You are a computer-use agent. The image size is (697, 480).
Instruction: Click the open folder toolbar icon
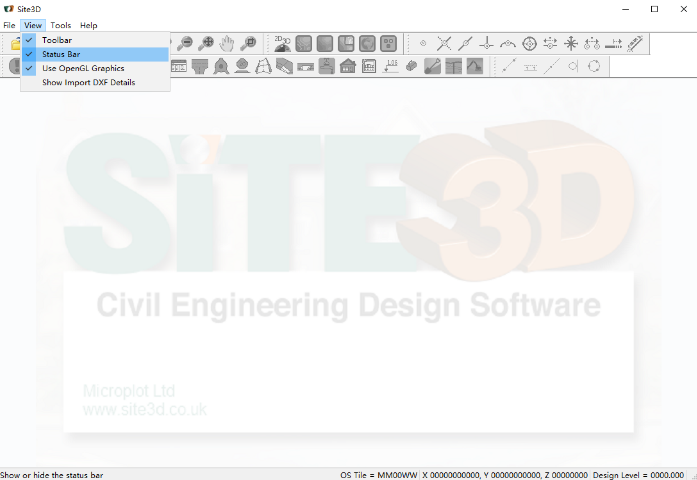point(15,44)
